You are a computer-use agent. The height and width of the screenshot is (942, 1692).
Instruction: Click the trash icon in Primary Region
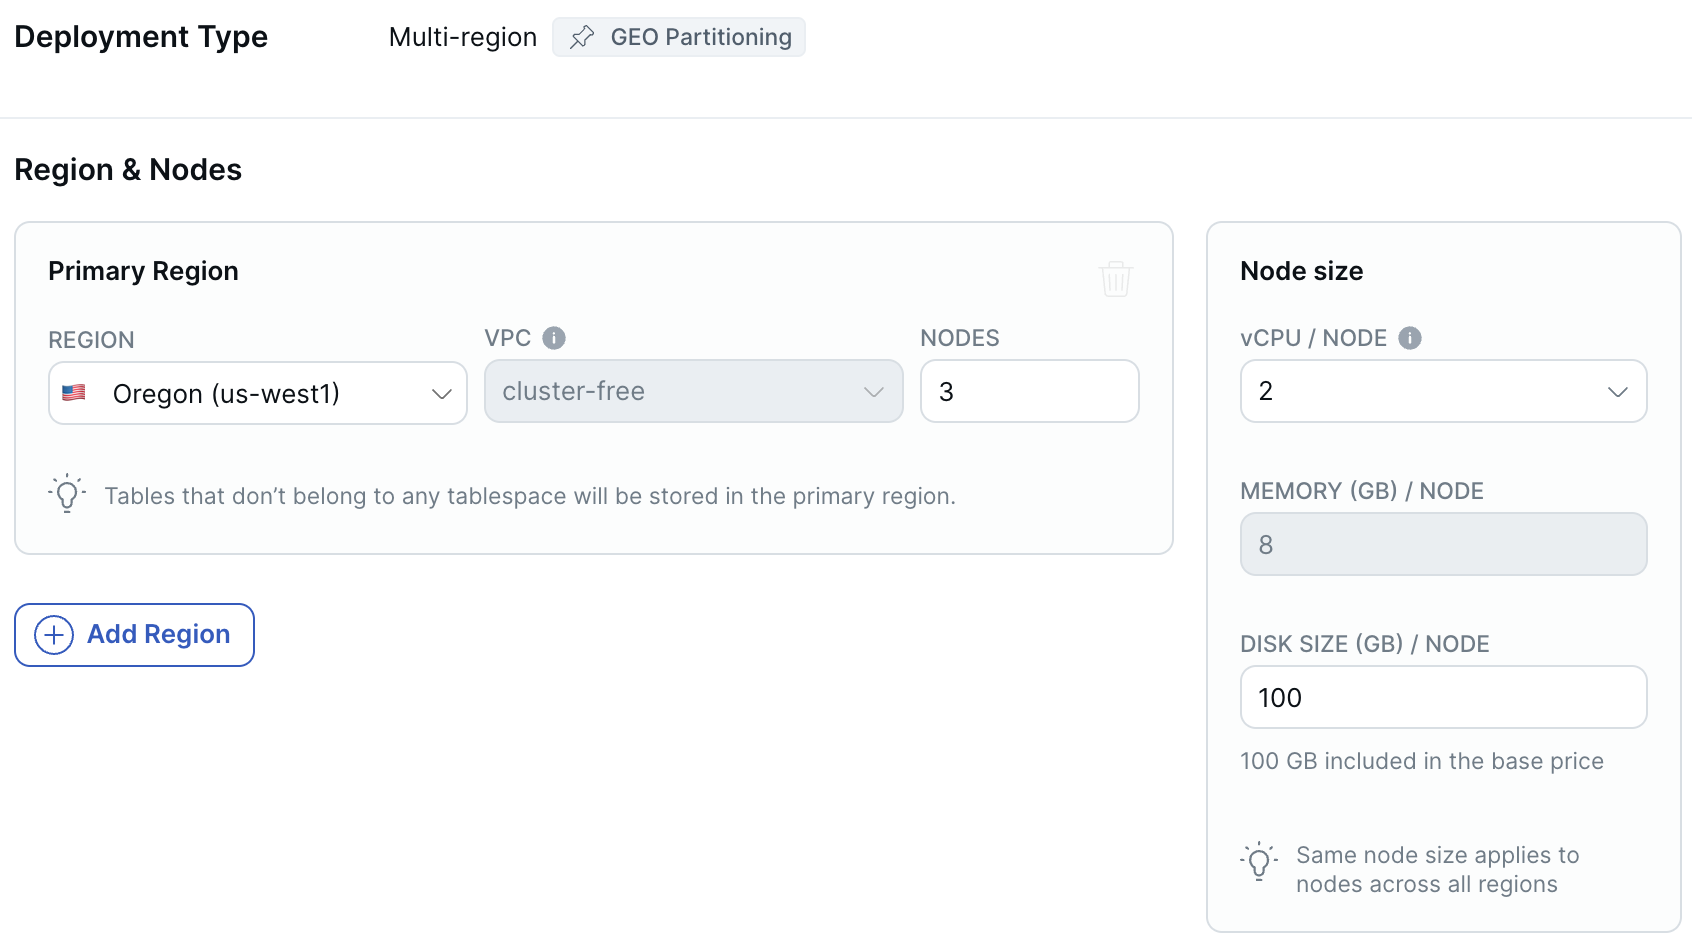click(1115, 279)
